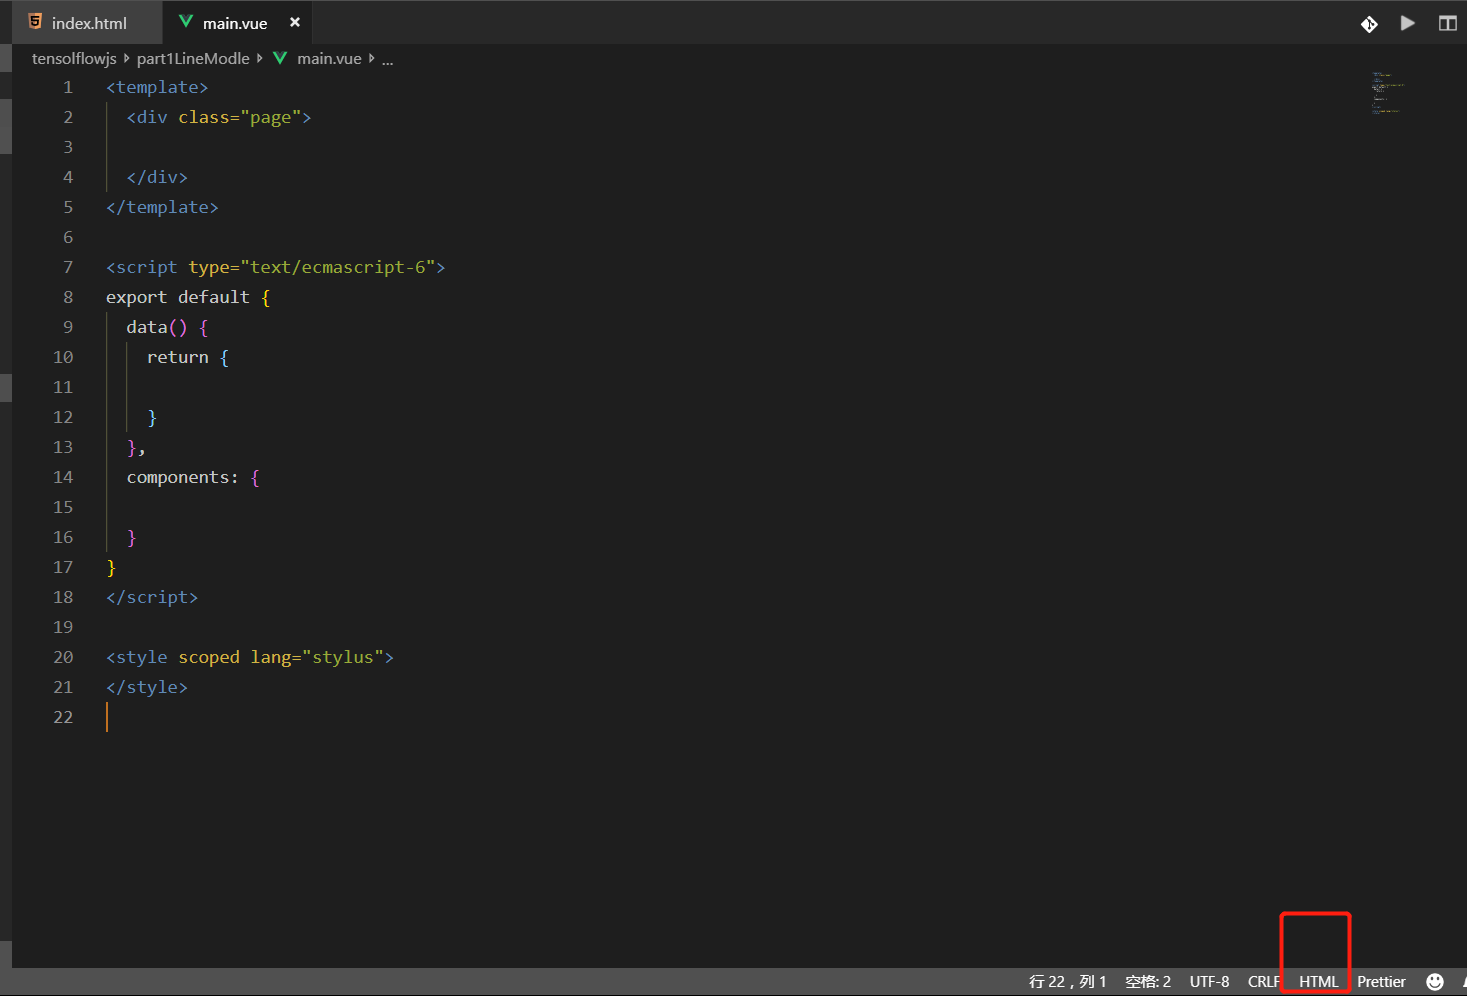Image resolution: width=1467 pixels, height=996 pixels.
Task: Switch to the index.html tab
Action: pos(88,23)
